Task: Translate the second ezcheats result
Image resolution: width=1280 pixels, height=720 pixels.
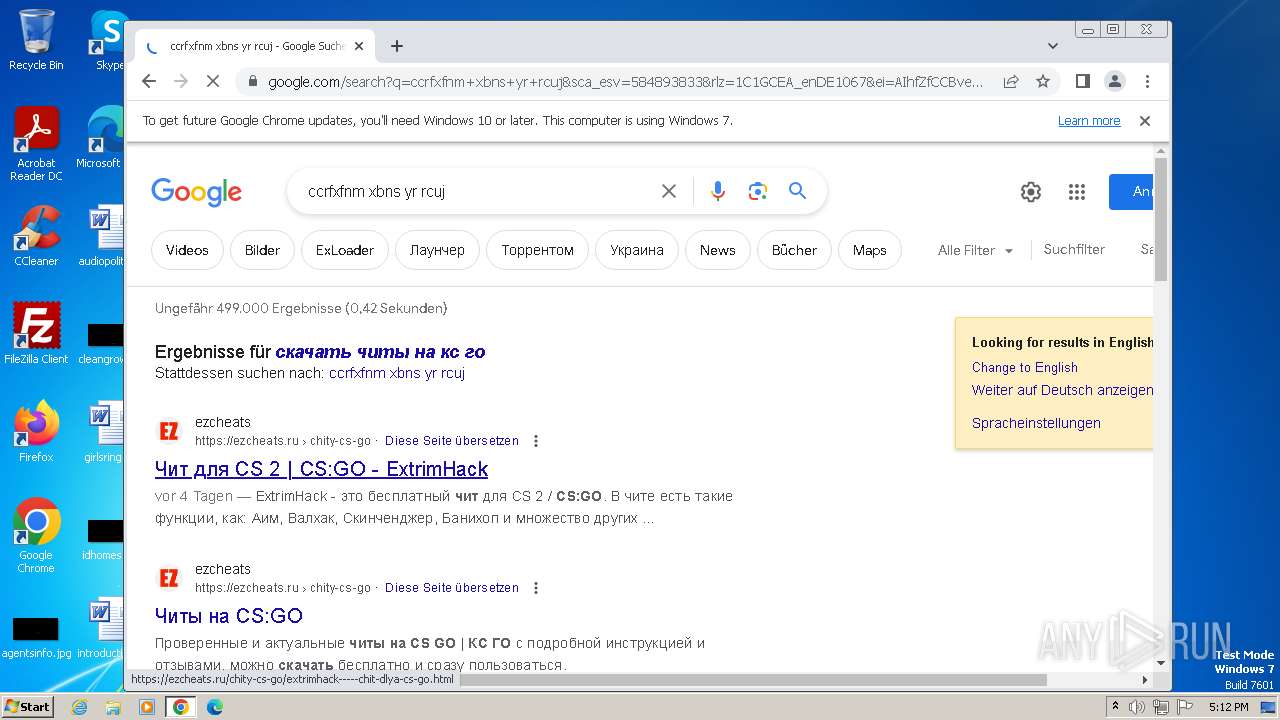Action: pos(452,588)
